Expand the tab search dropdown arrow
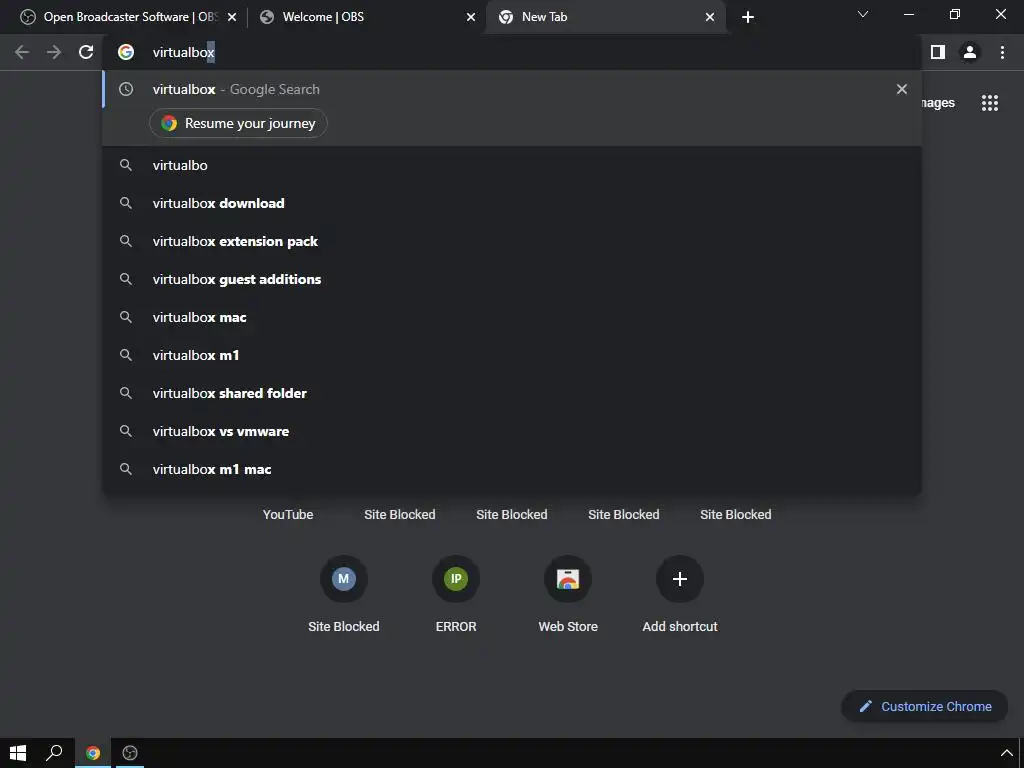The image size is (1024, 768). point(863,14)
